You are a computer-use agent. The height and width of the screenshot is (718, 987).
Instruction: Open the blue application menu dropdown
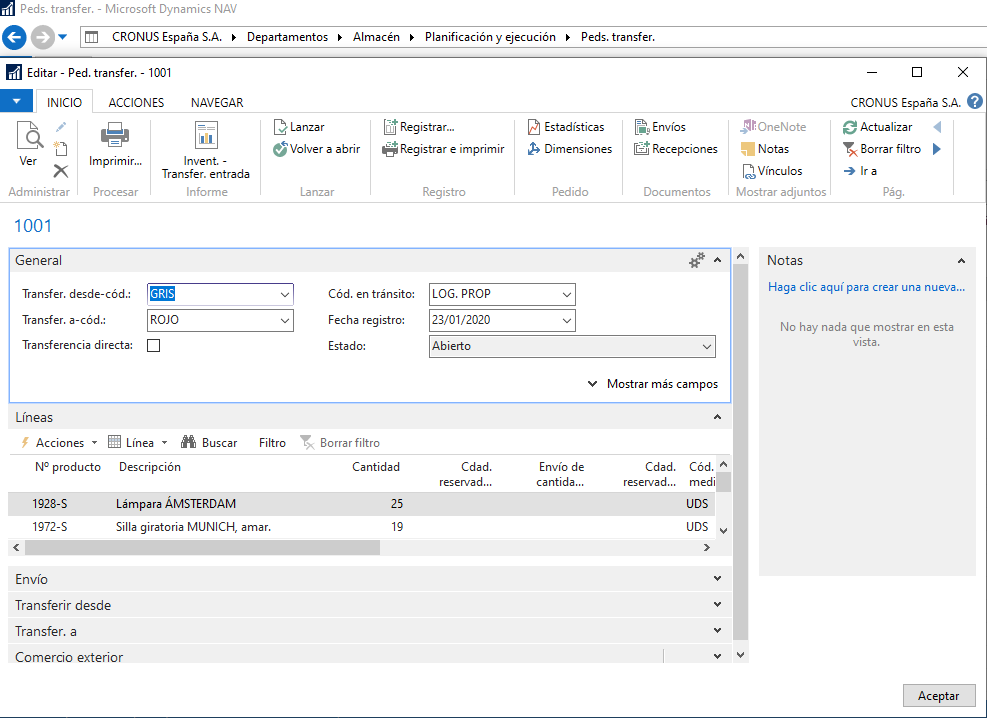point(16,101)
